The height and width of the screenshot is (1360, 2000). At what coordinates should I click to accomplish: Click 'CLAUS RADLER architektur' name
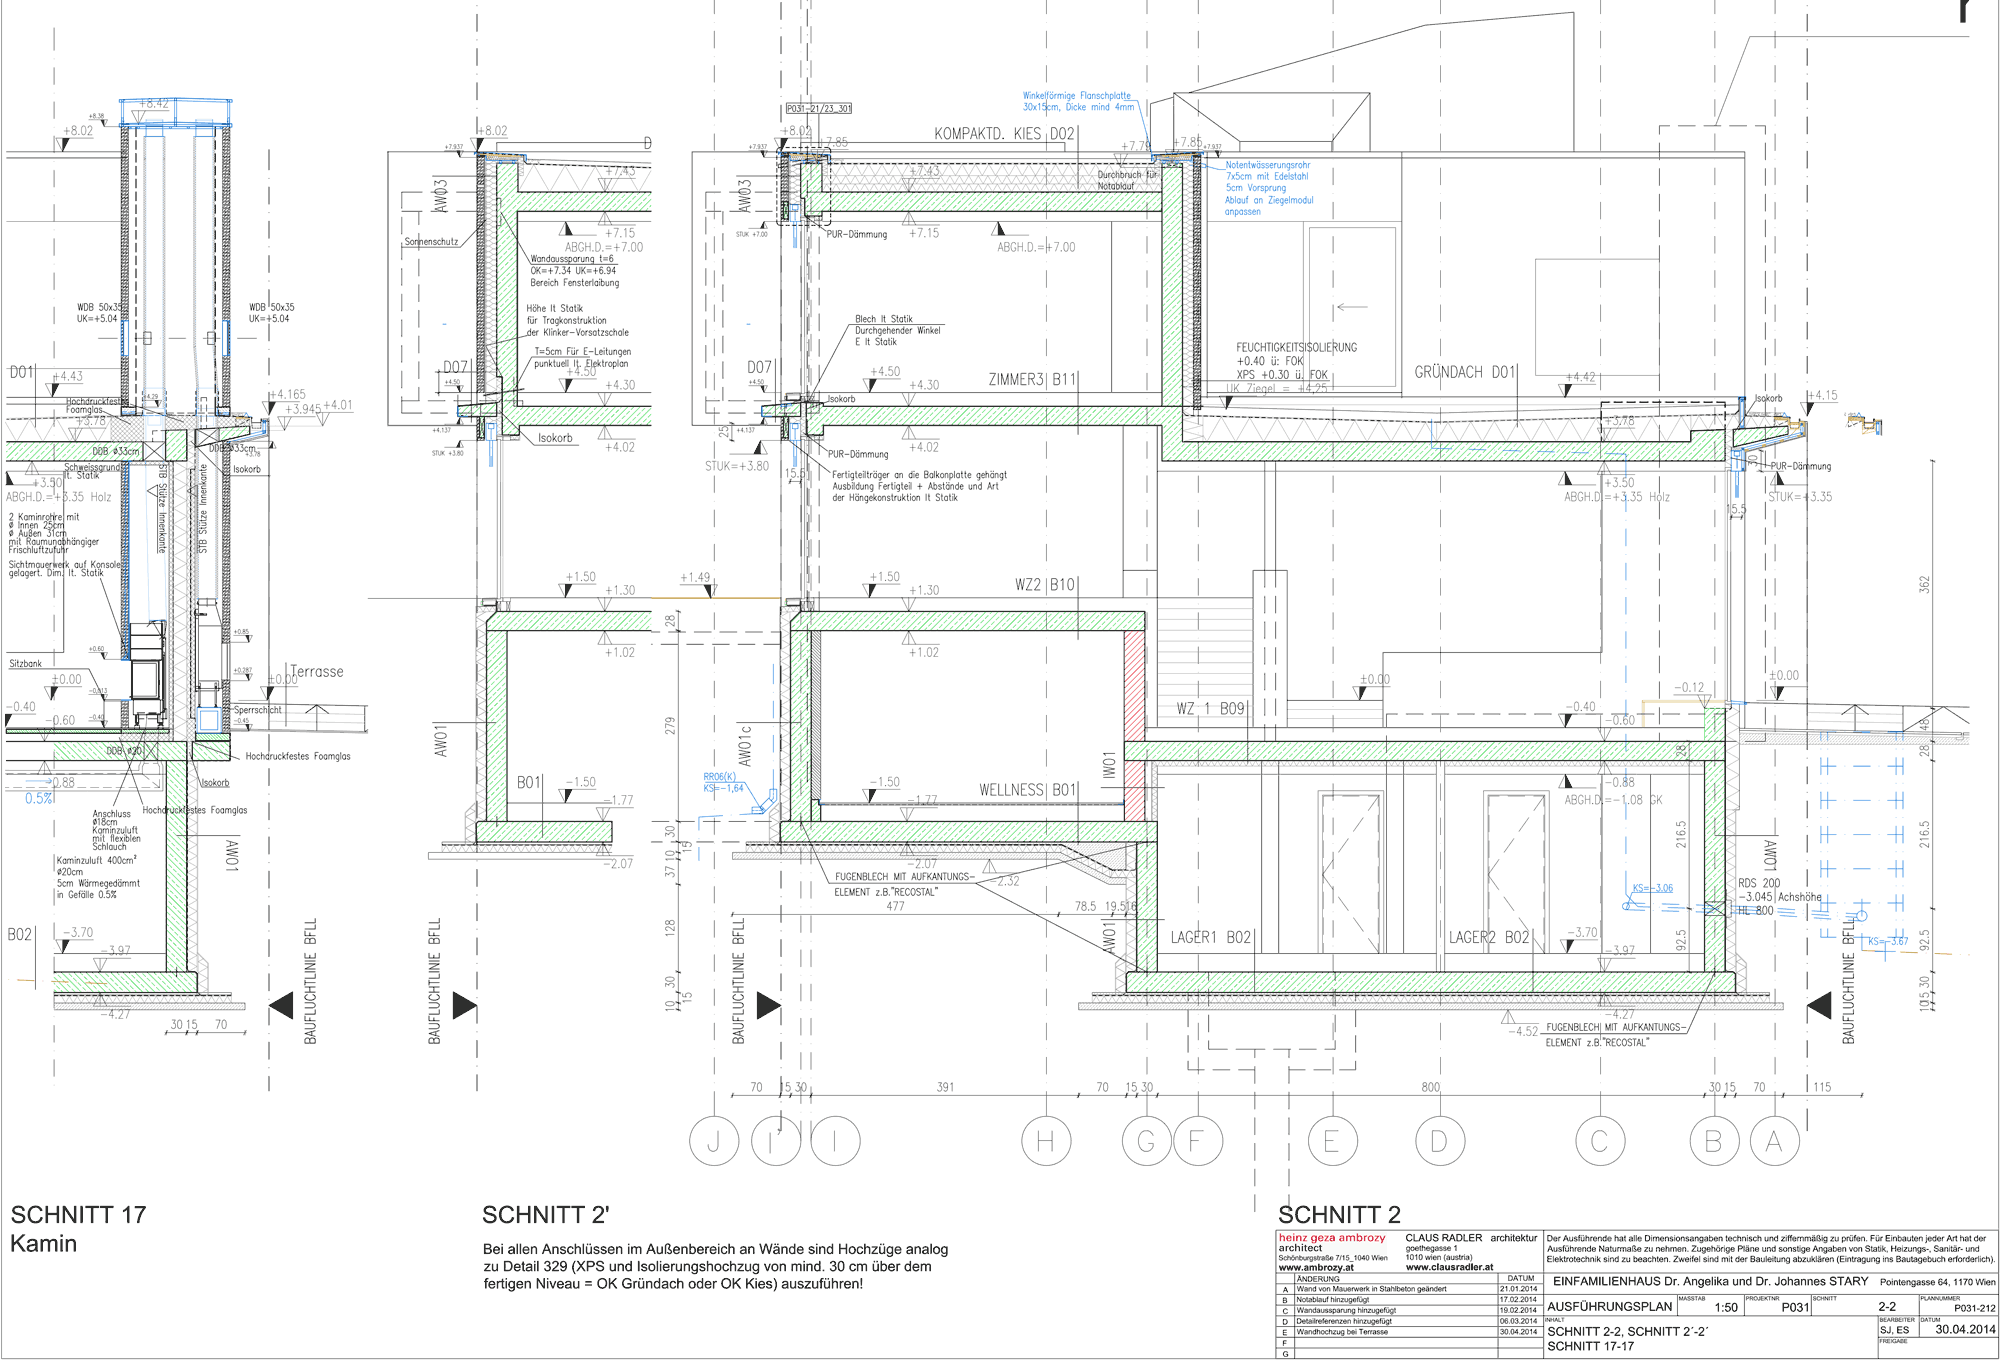(1471, 1238)
